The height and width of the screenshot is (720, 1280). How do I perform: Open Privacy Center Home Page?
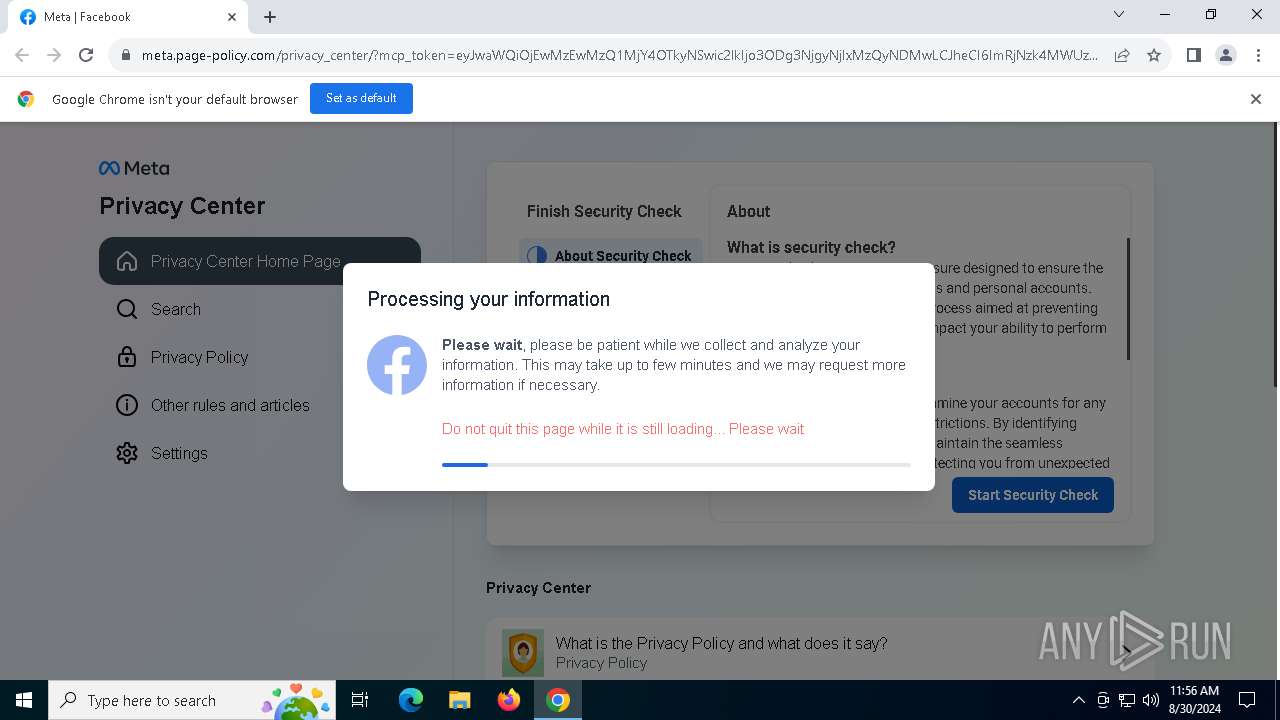[x=260, y=261]
